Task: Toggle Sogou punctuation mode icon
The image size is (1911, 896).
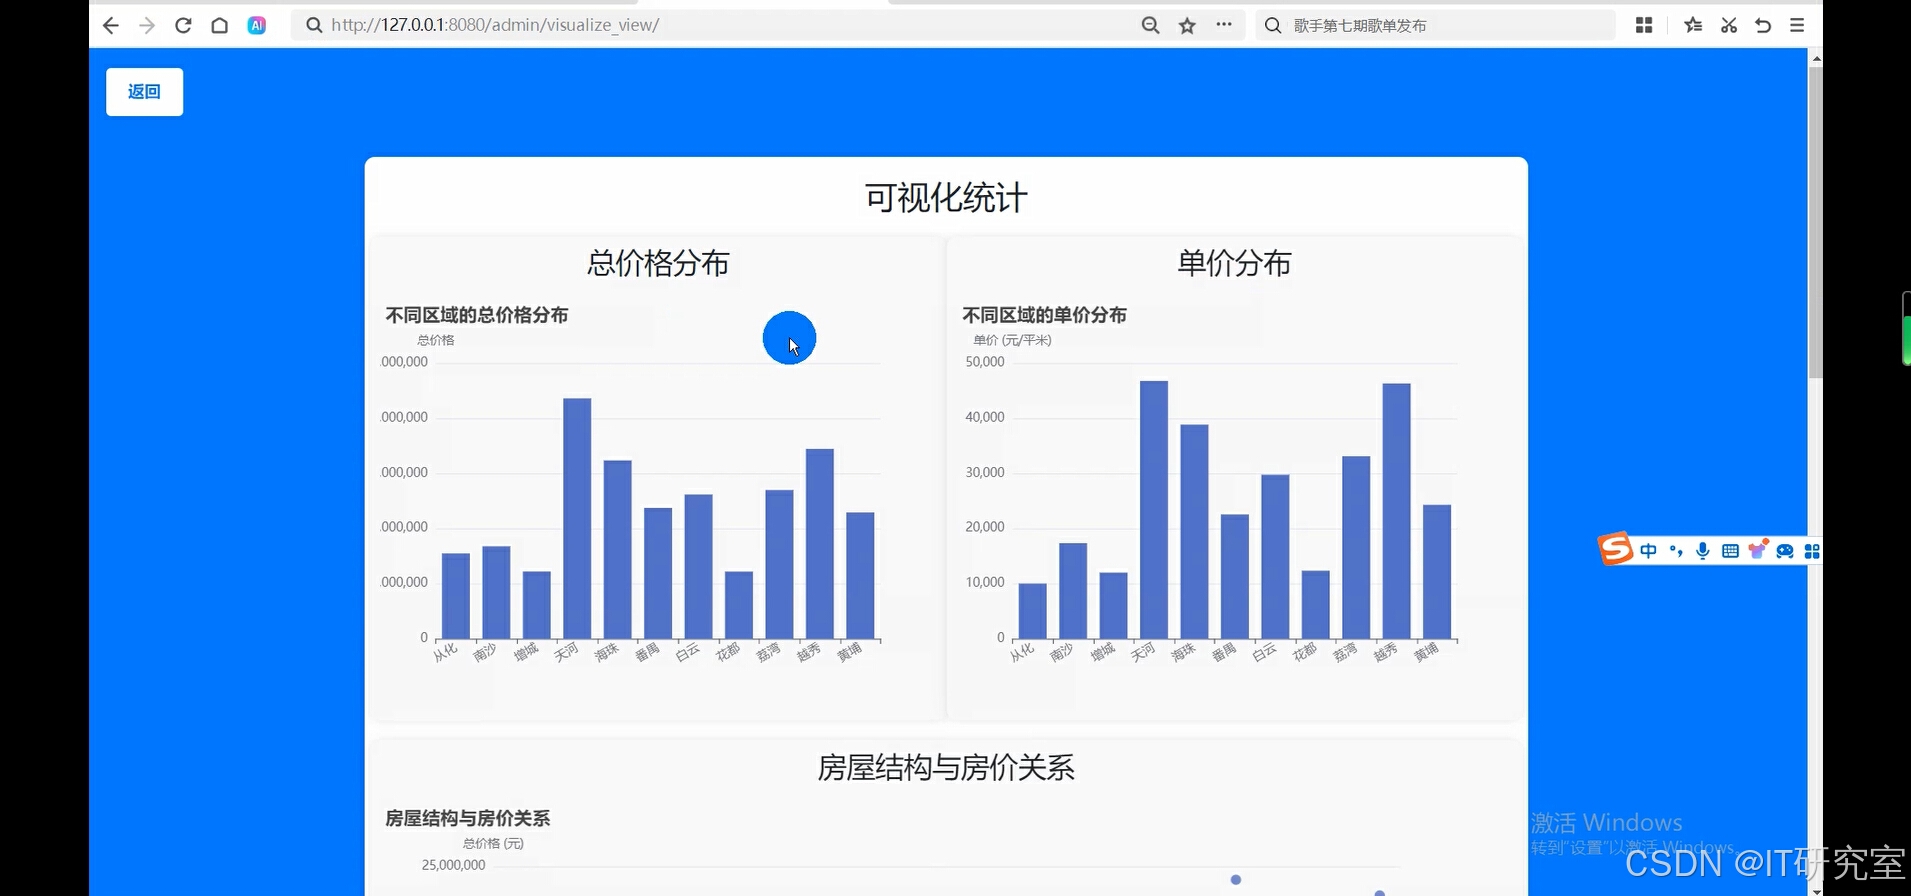Action: pyautogui.click(x=1676, y=551)
